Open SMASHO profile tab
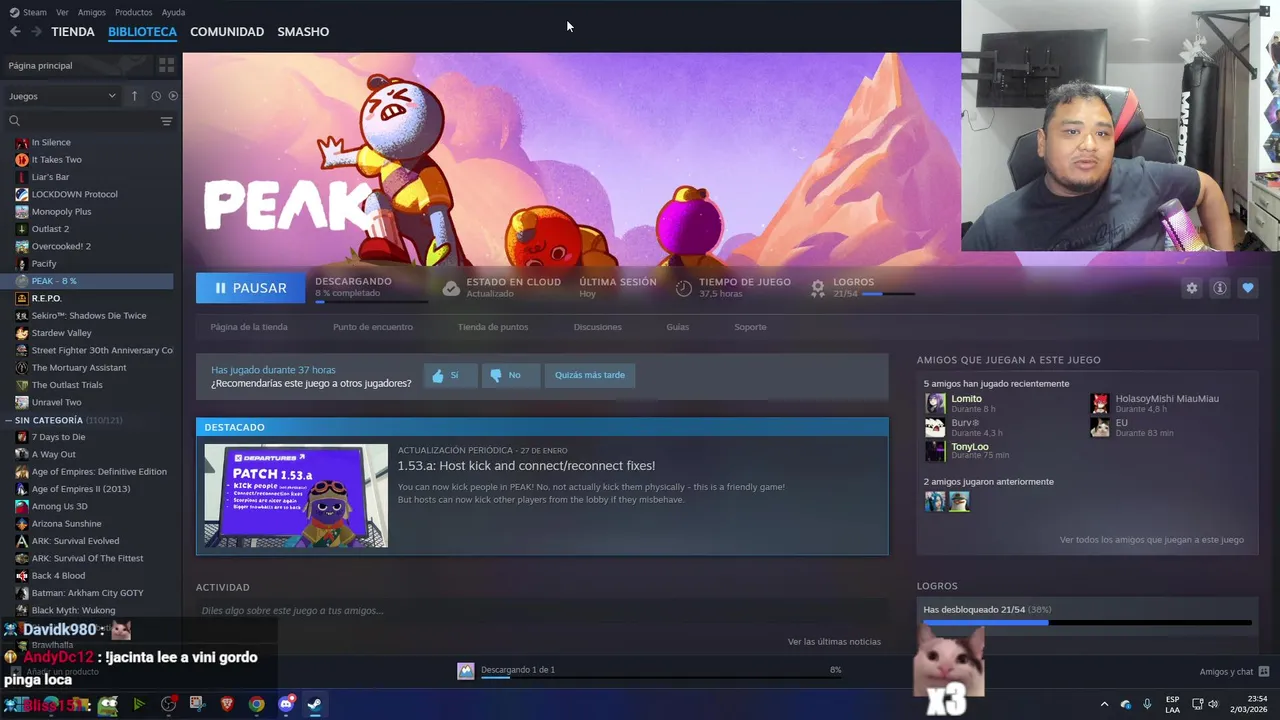1280x720 pixels. pos(303,31)
